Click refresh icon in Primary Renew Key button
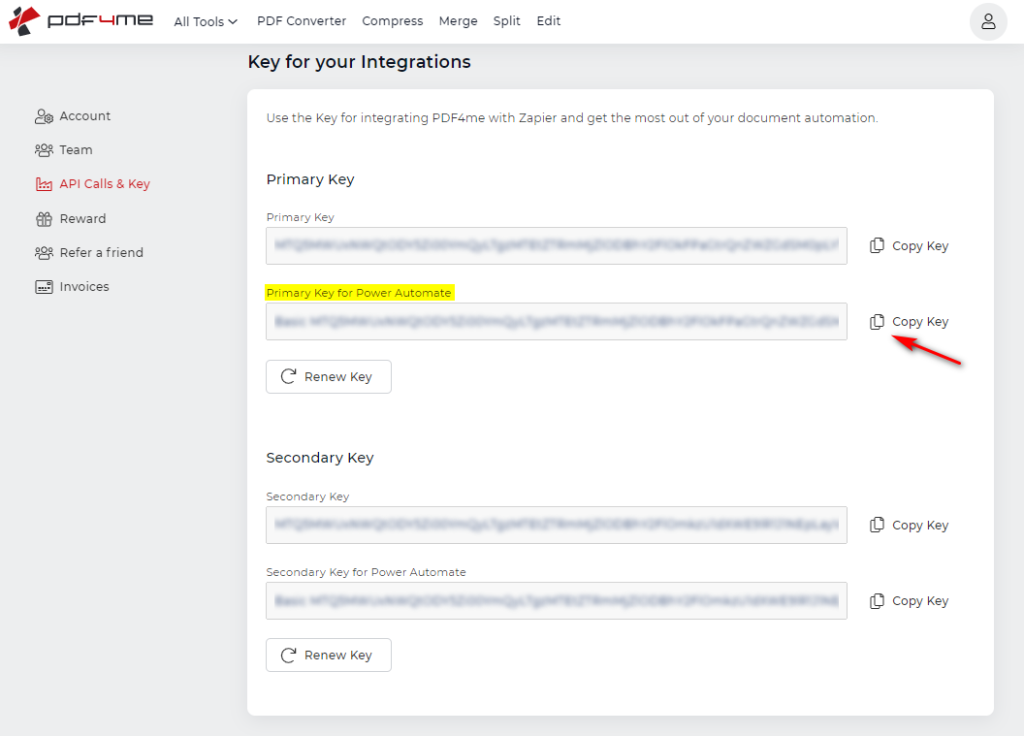The width and height of the screenshot is (1024, 736). click(288, 377)
